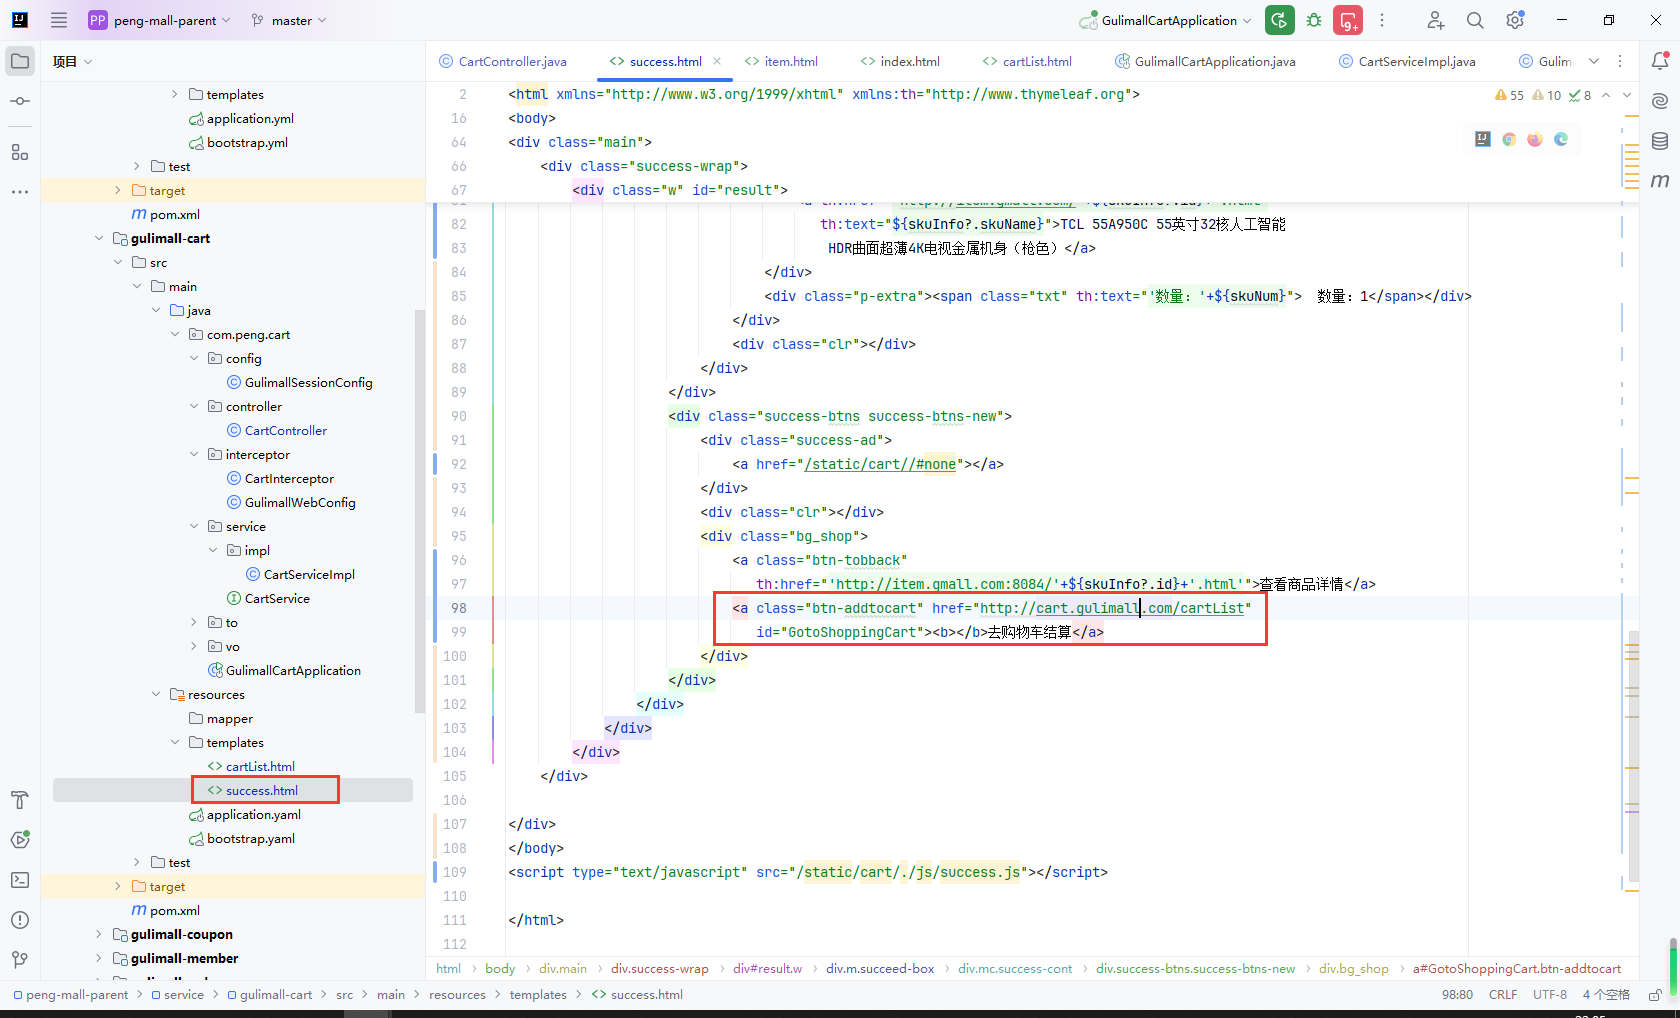The width and height of the screenshot is (1680, 1018).
Task: Preview page in Edge browser
Action: click(1561, 139)
